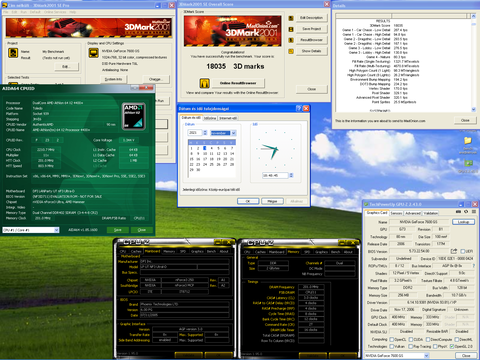Click the Lookup button in GPU-Z
Screen dimensions: 480x360
(x=463, y=222)
